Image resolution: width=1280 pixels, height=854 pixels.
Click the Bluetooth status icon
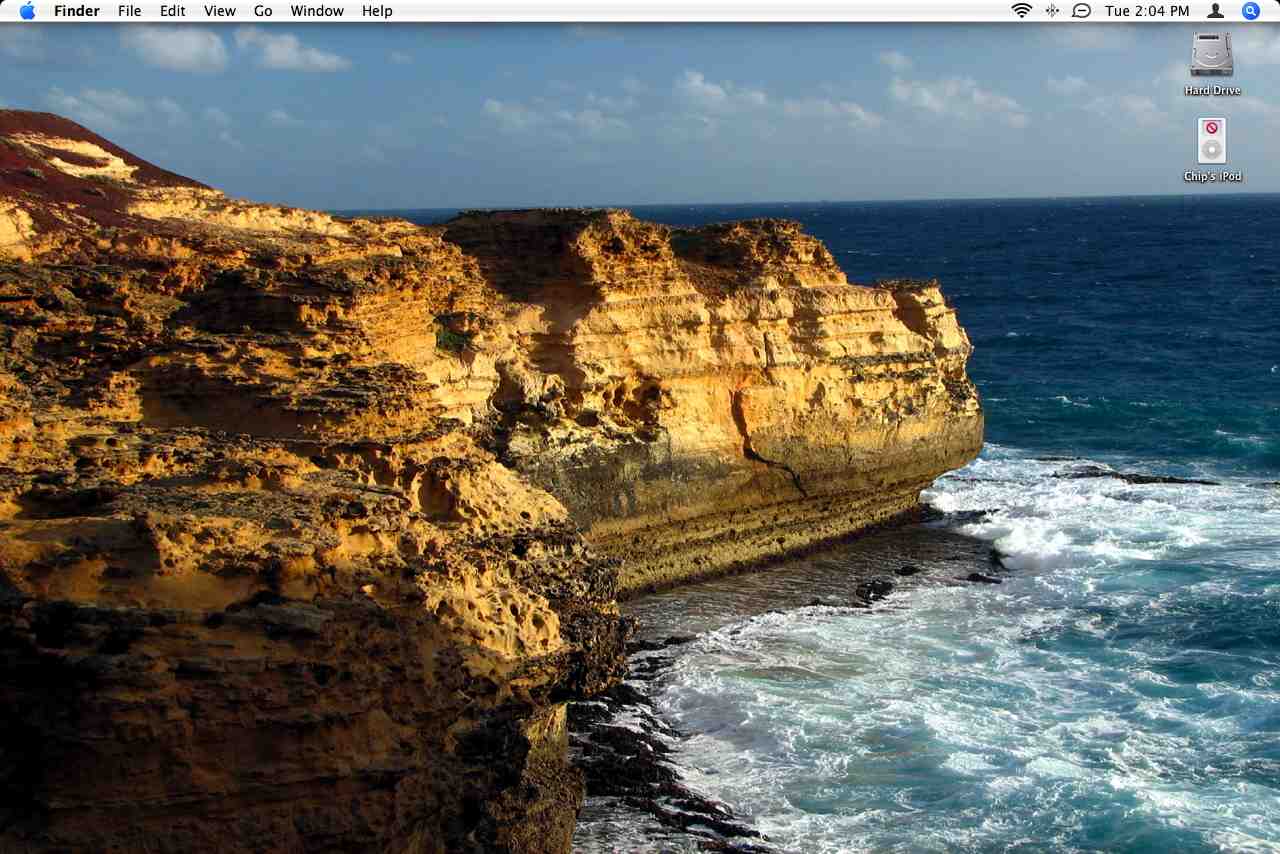(x=1052, y=11)
